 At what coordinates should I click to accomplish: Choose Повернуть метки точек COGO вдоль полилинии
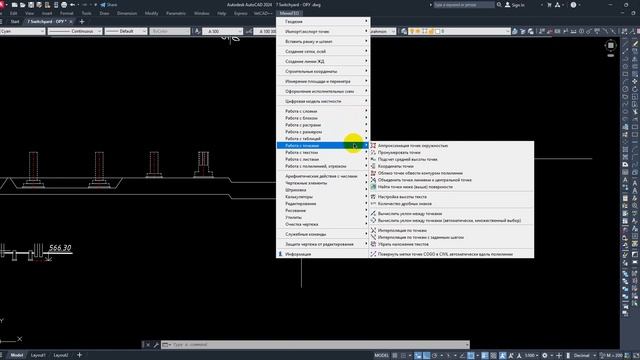pyautogui.click(x=451, y=254)
